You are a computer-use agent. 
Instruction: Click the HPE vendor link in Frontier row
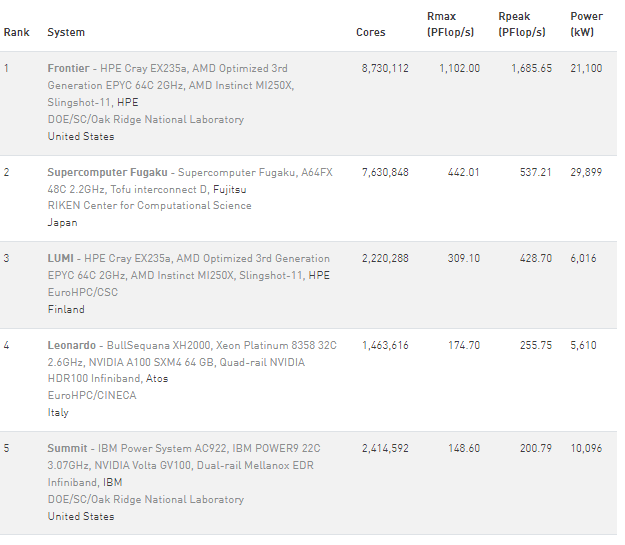[x=127, y=103]
